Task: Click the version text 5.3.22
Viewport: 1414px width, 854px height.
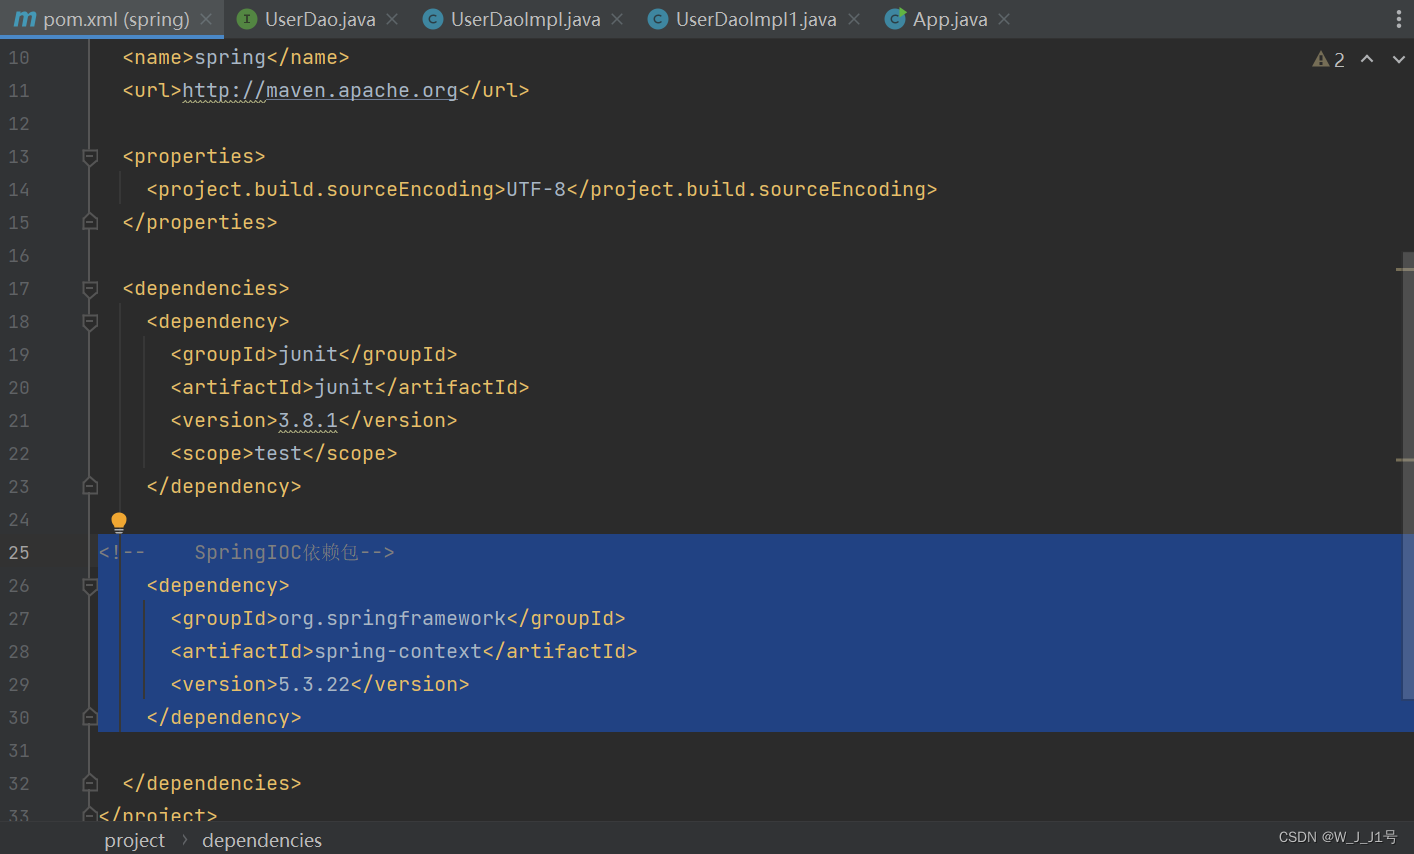Action: point(314,684)
